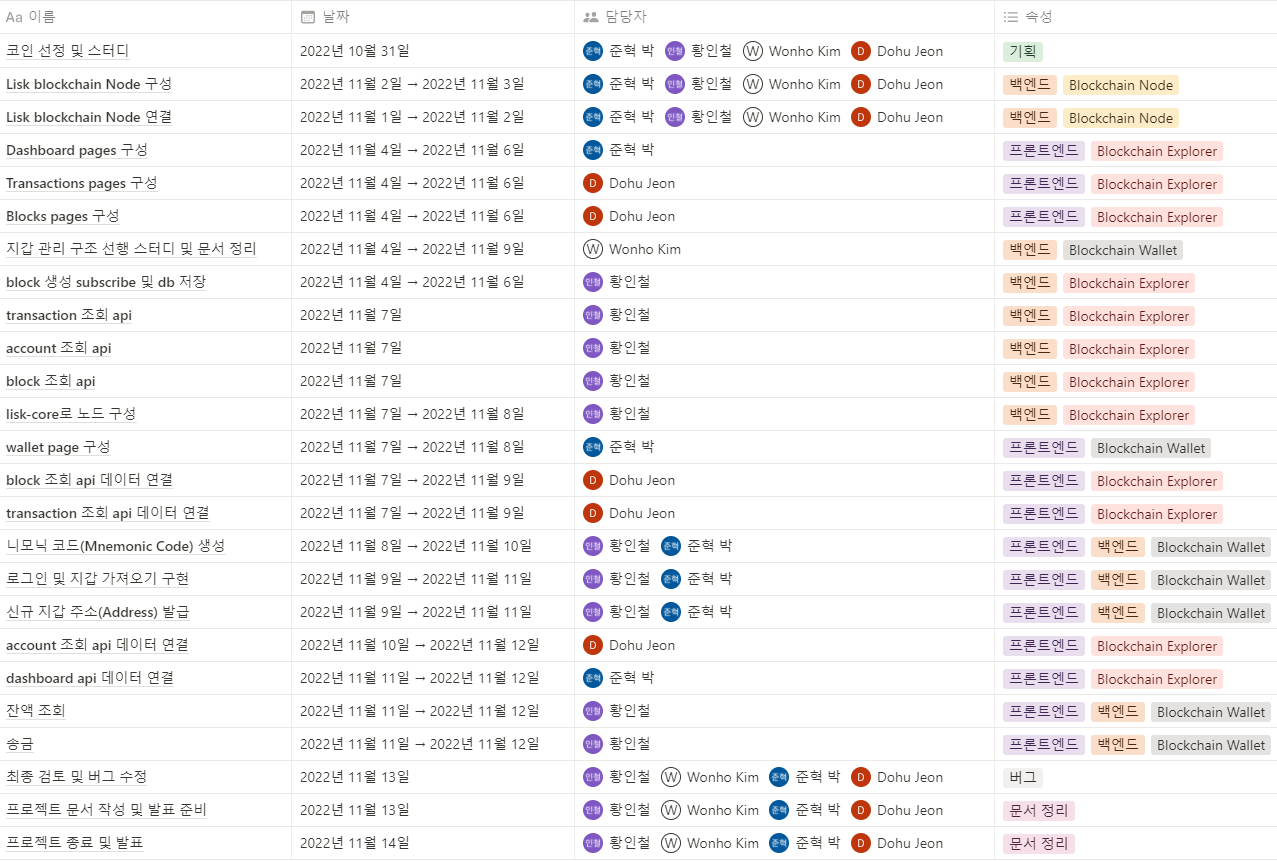Click Wonho Kim avatar in 지갑 관리 구조 row
The height and width of the screenshot is (861, 1277).
[x=593, y=249]
